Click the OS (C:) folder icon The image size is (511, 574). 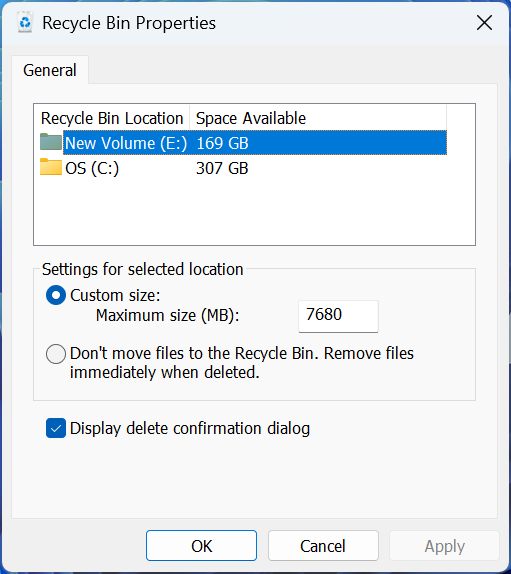pos(51,167)
